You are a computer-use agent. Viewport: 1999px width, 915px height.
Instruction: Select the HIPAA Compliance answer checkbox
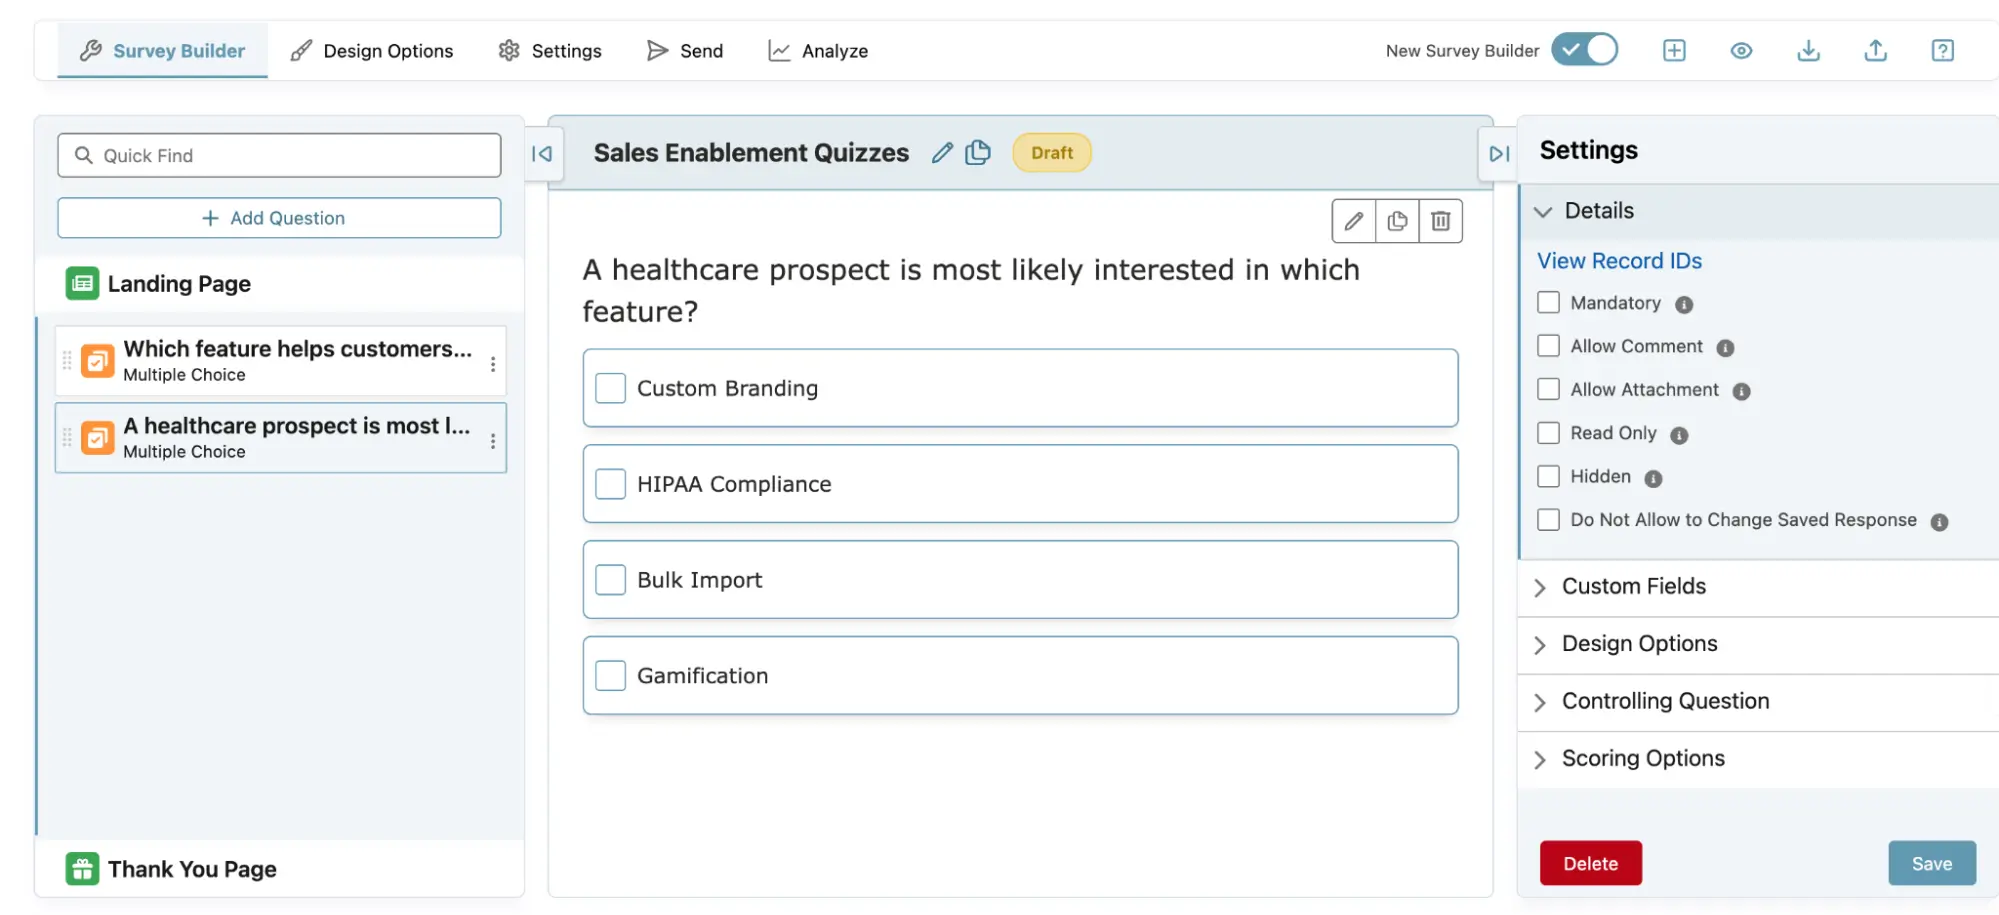[610, 484]
